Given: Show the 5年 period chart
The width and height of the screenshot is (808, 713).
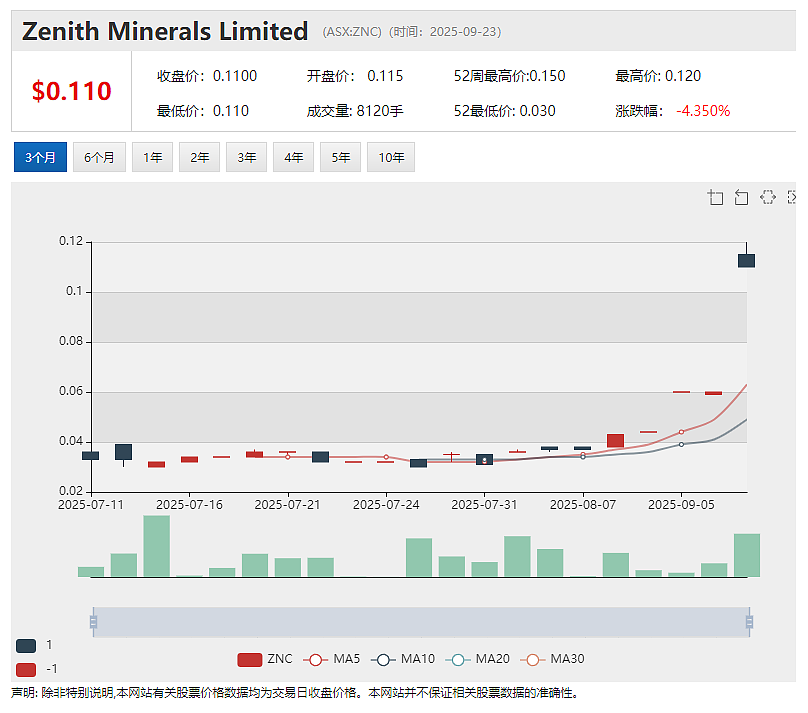Looking at the screenshot, I should click(x=340, y=157).
